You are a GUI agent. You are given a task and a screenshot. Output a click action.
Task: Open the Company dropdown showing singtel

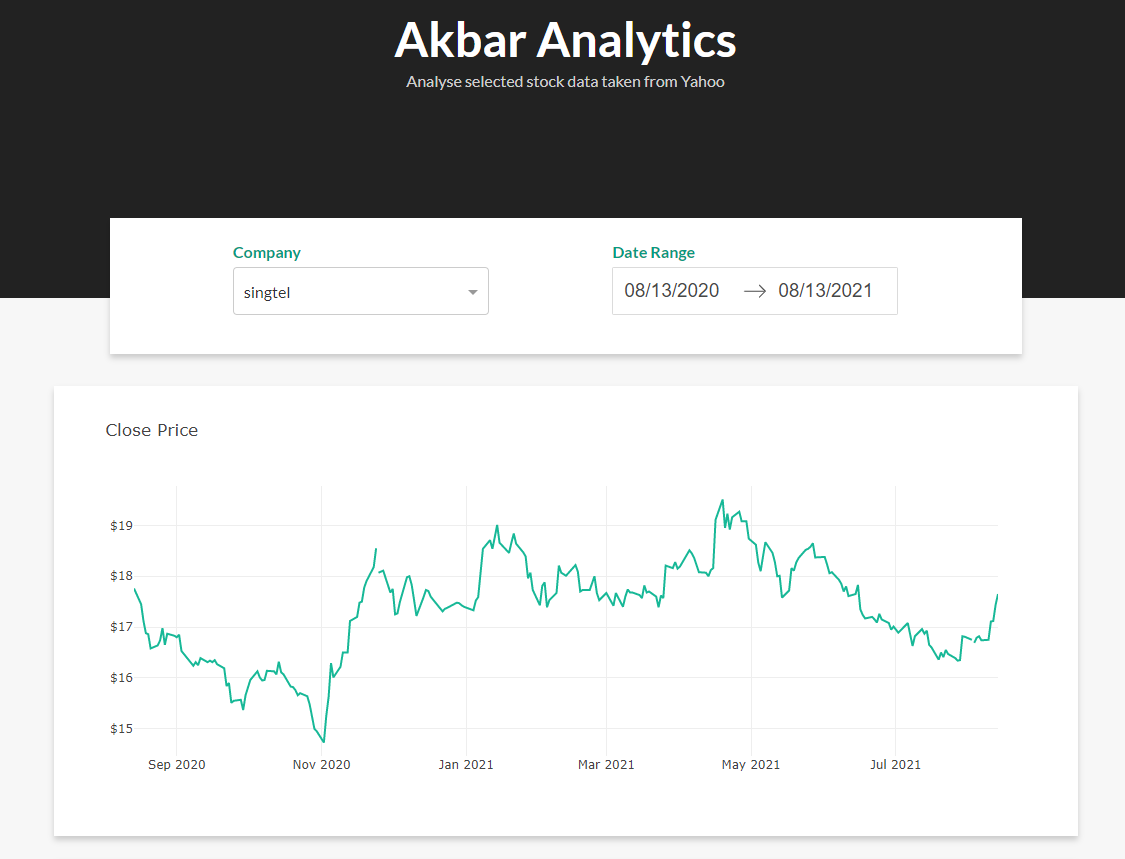pos(360,291)
